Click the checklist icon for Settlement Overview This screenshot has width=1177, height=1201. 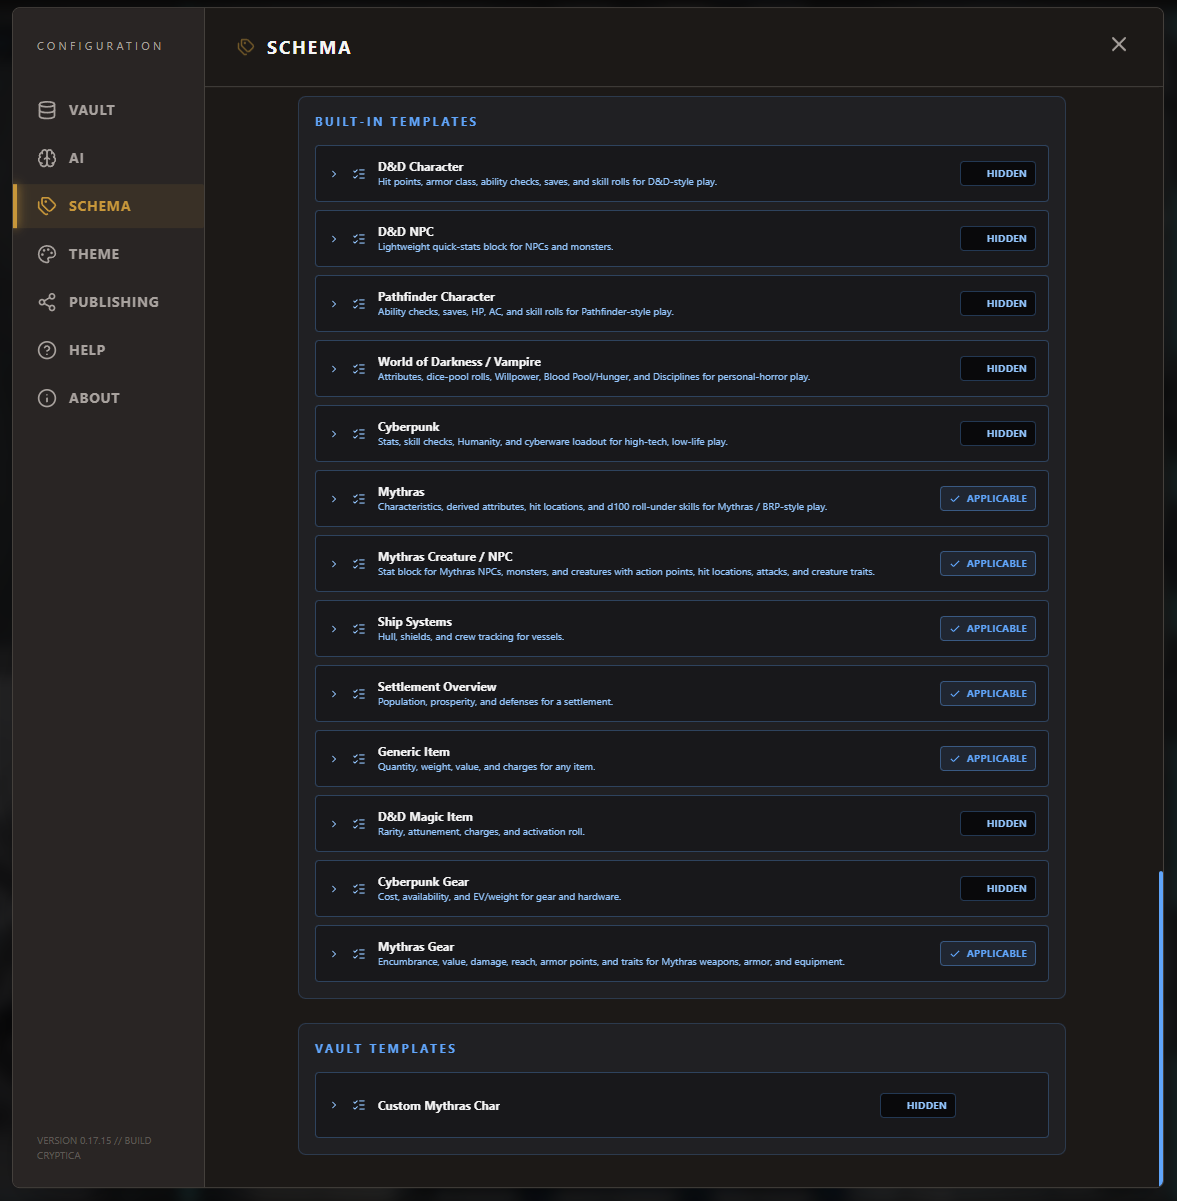coord(359,694)
